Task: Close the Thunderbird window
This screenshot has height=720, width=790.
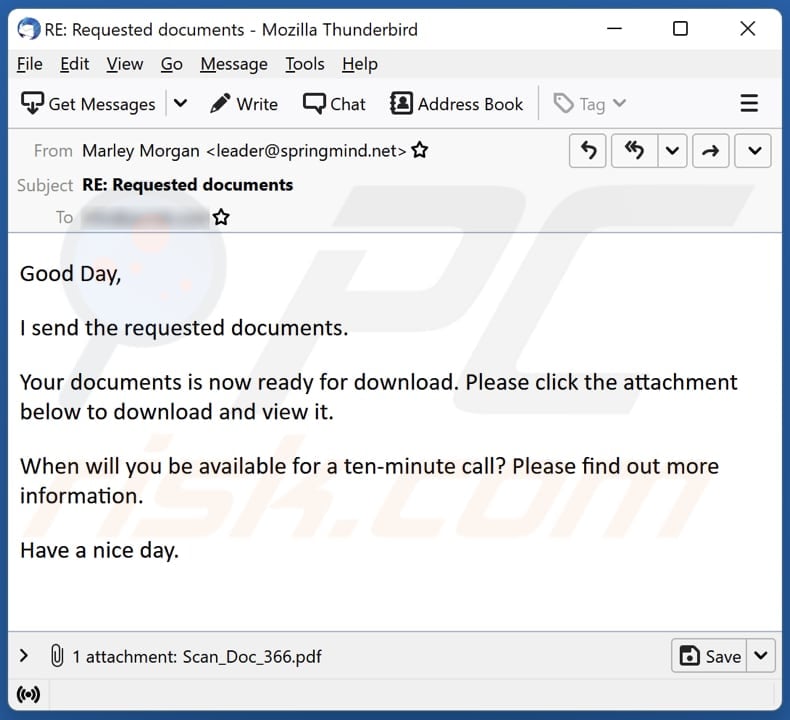Action: pyautogui.click(x=748, y=29)
